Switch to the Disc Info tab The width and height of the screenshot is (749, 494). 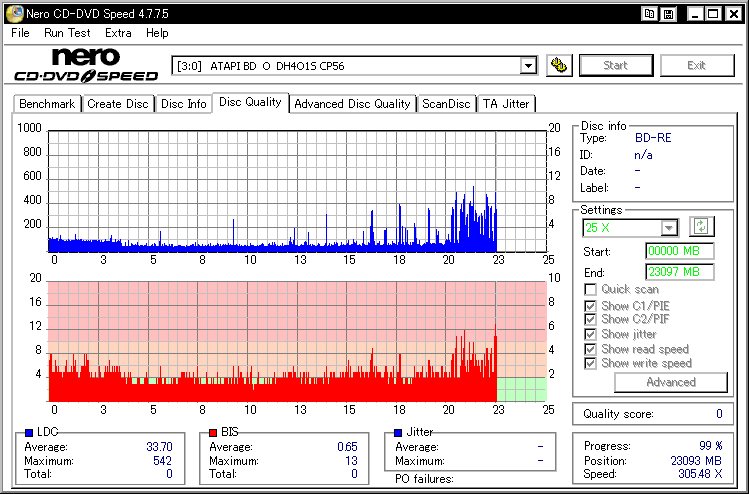point(183,104)
